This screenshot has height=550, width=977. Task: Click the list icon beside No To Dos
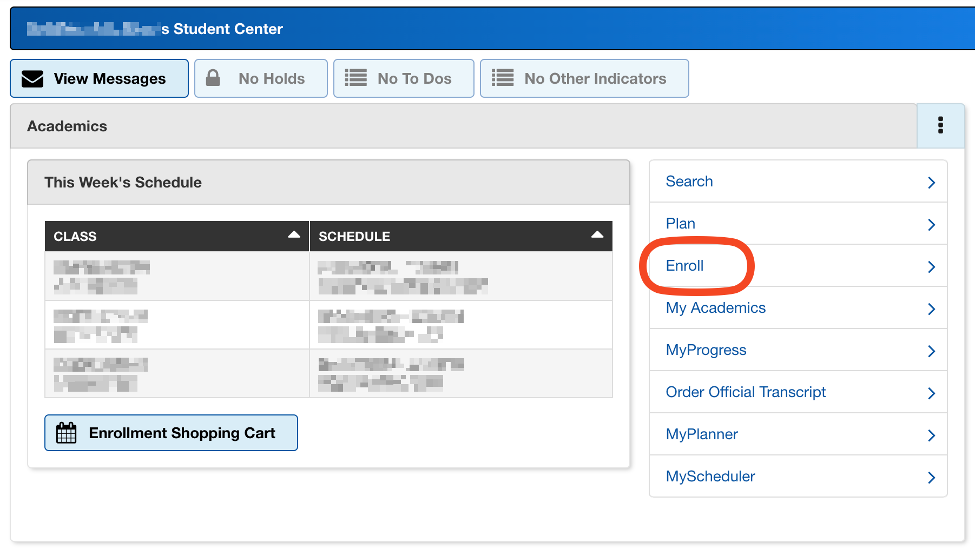coord(356,78)
